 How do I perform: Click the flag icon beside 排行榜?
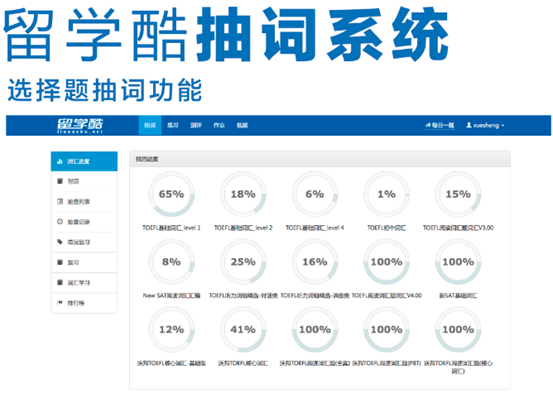coord(60,303)
